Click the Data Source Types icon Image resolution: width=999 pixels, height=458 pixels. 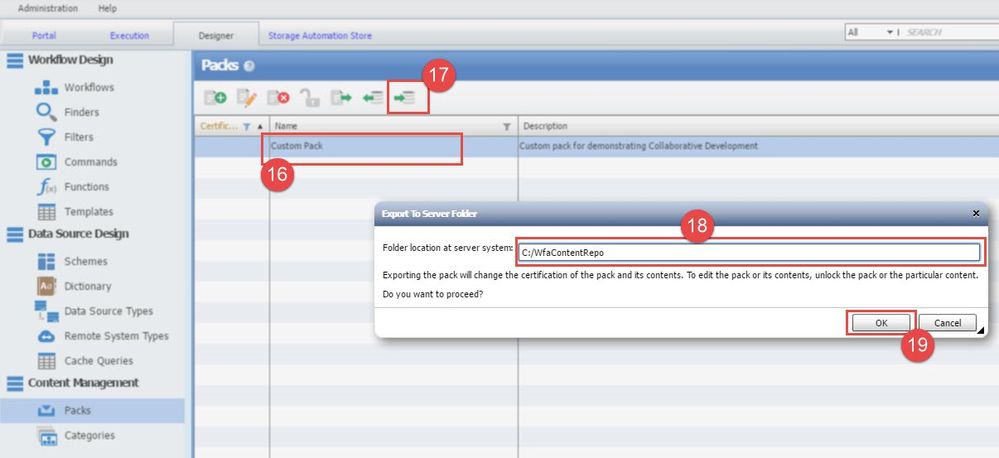coord(47,311)
